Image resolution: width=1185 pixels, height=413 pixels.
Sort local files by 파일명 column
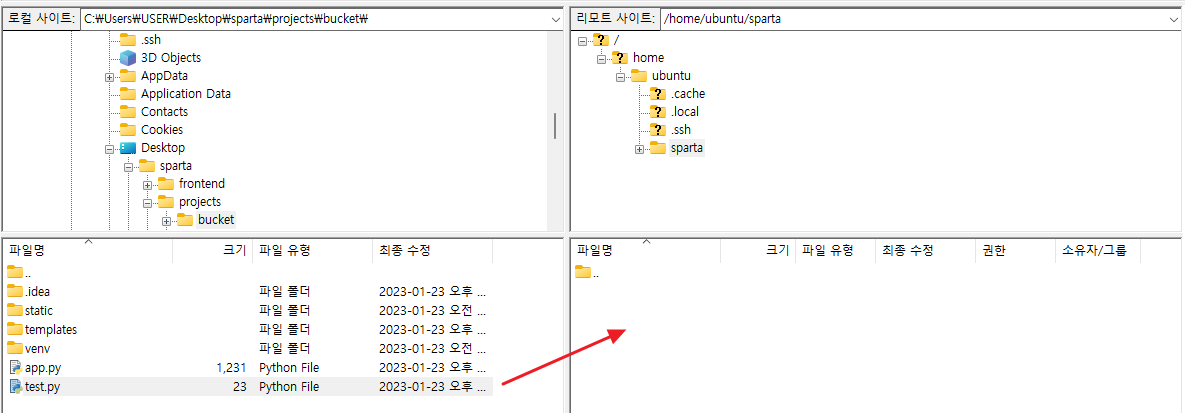pos(88,251)
